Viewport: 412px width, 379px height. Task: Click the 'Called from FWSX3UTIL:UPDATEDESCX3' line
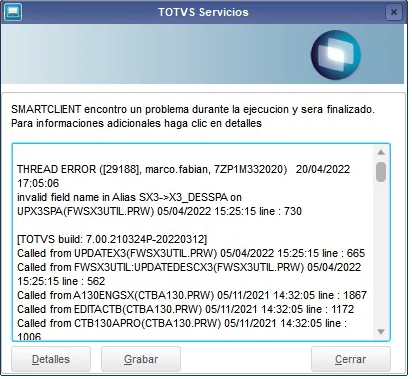coord(189,267)
